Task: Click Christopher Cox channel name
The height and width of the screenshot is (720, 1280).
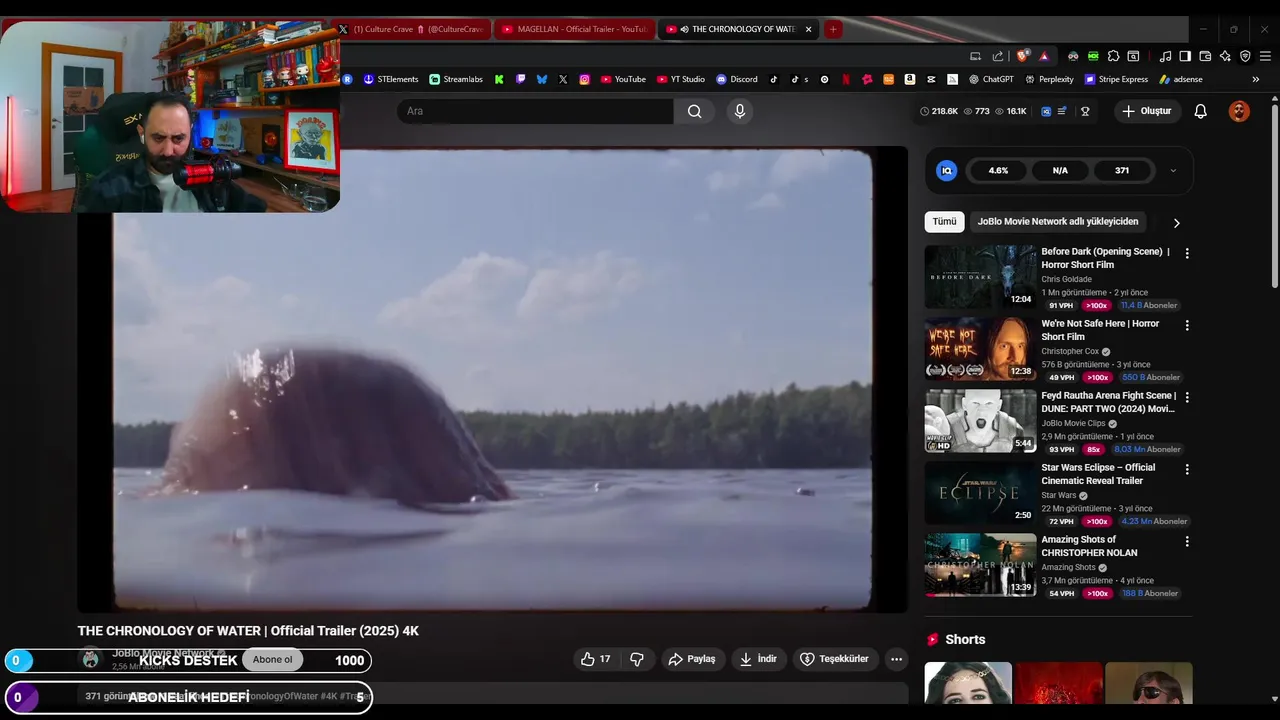Action: (1070, 351)
